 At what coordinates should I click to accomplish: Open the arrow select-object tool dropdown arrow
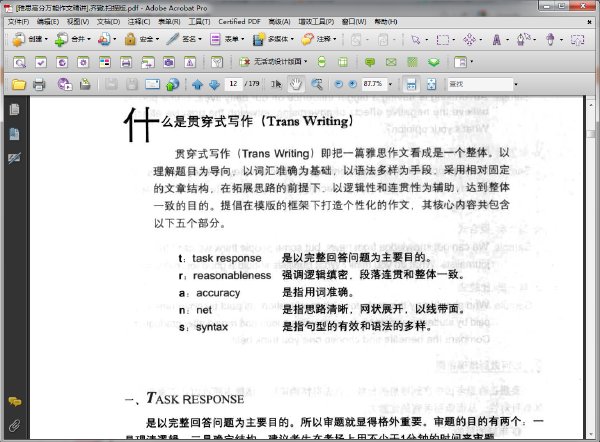[427, 39]
